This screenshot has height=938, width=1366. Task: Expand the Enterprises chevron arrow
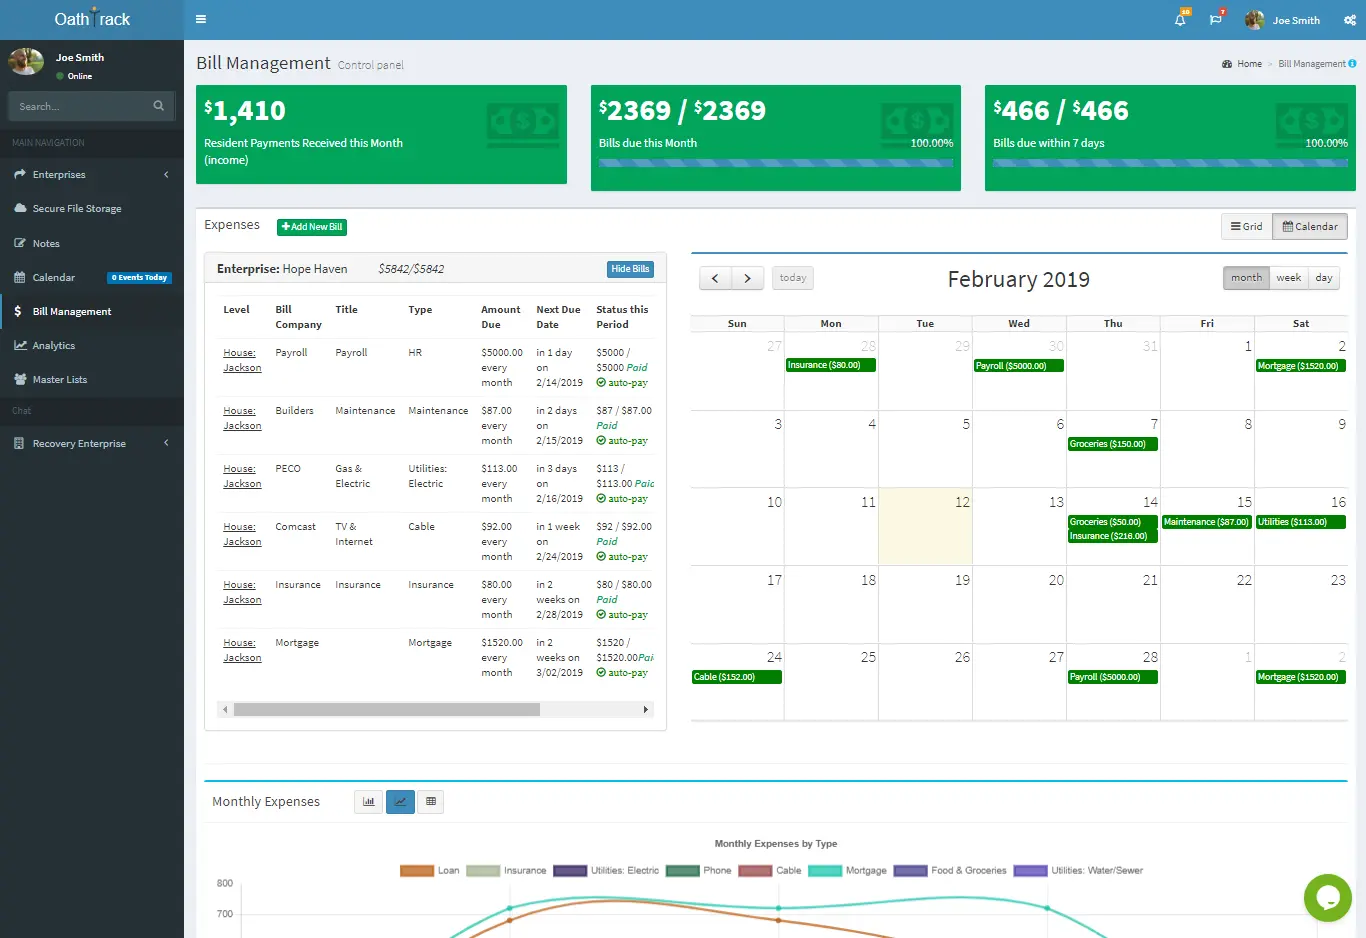point(166,174)
